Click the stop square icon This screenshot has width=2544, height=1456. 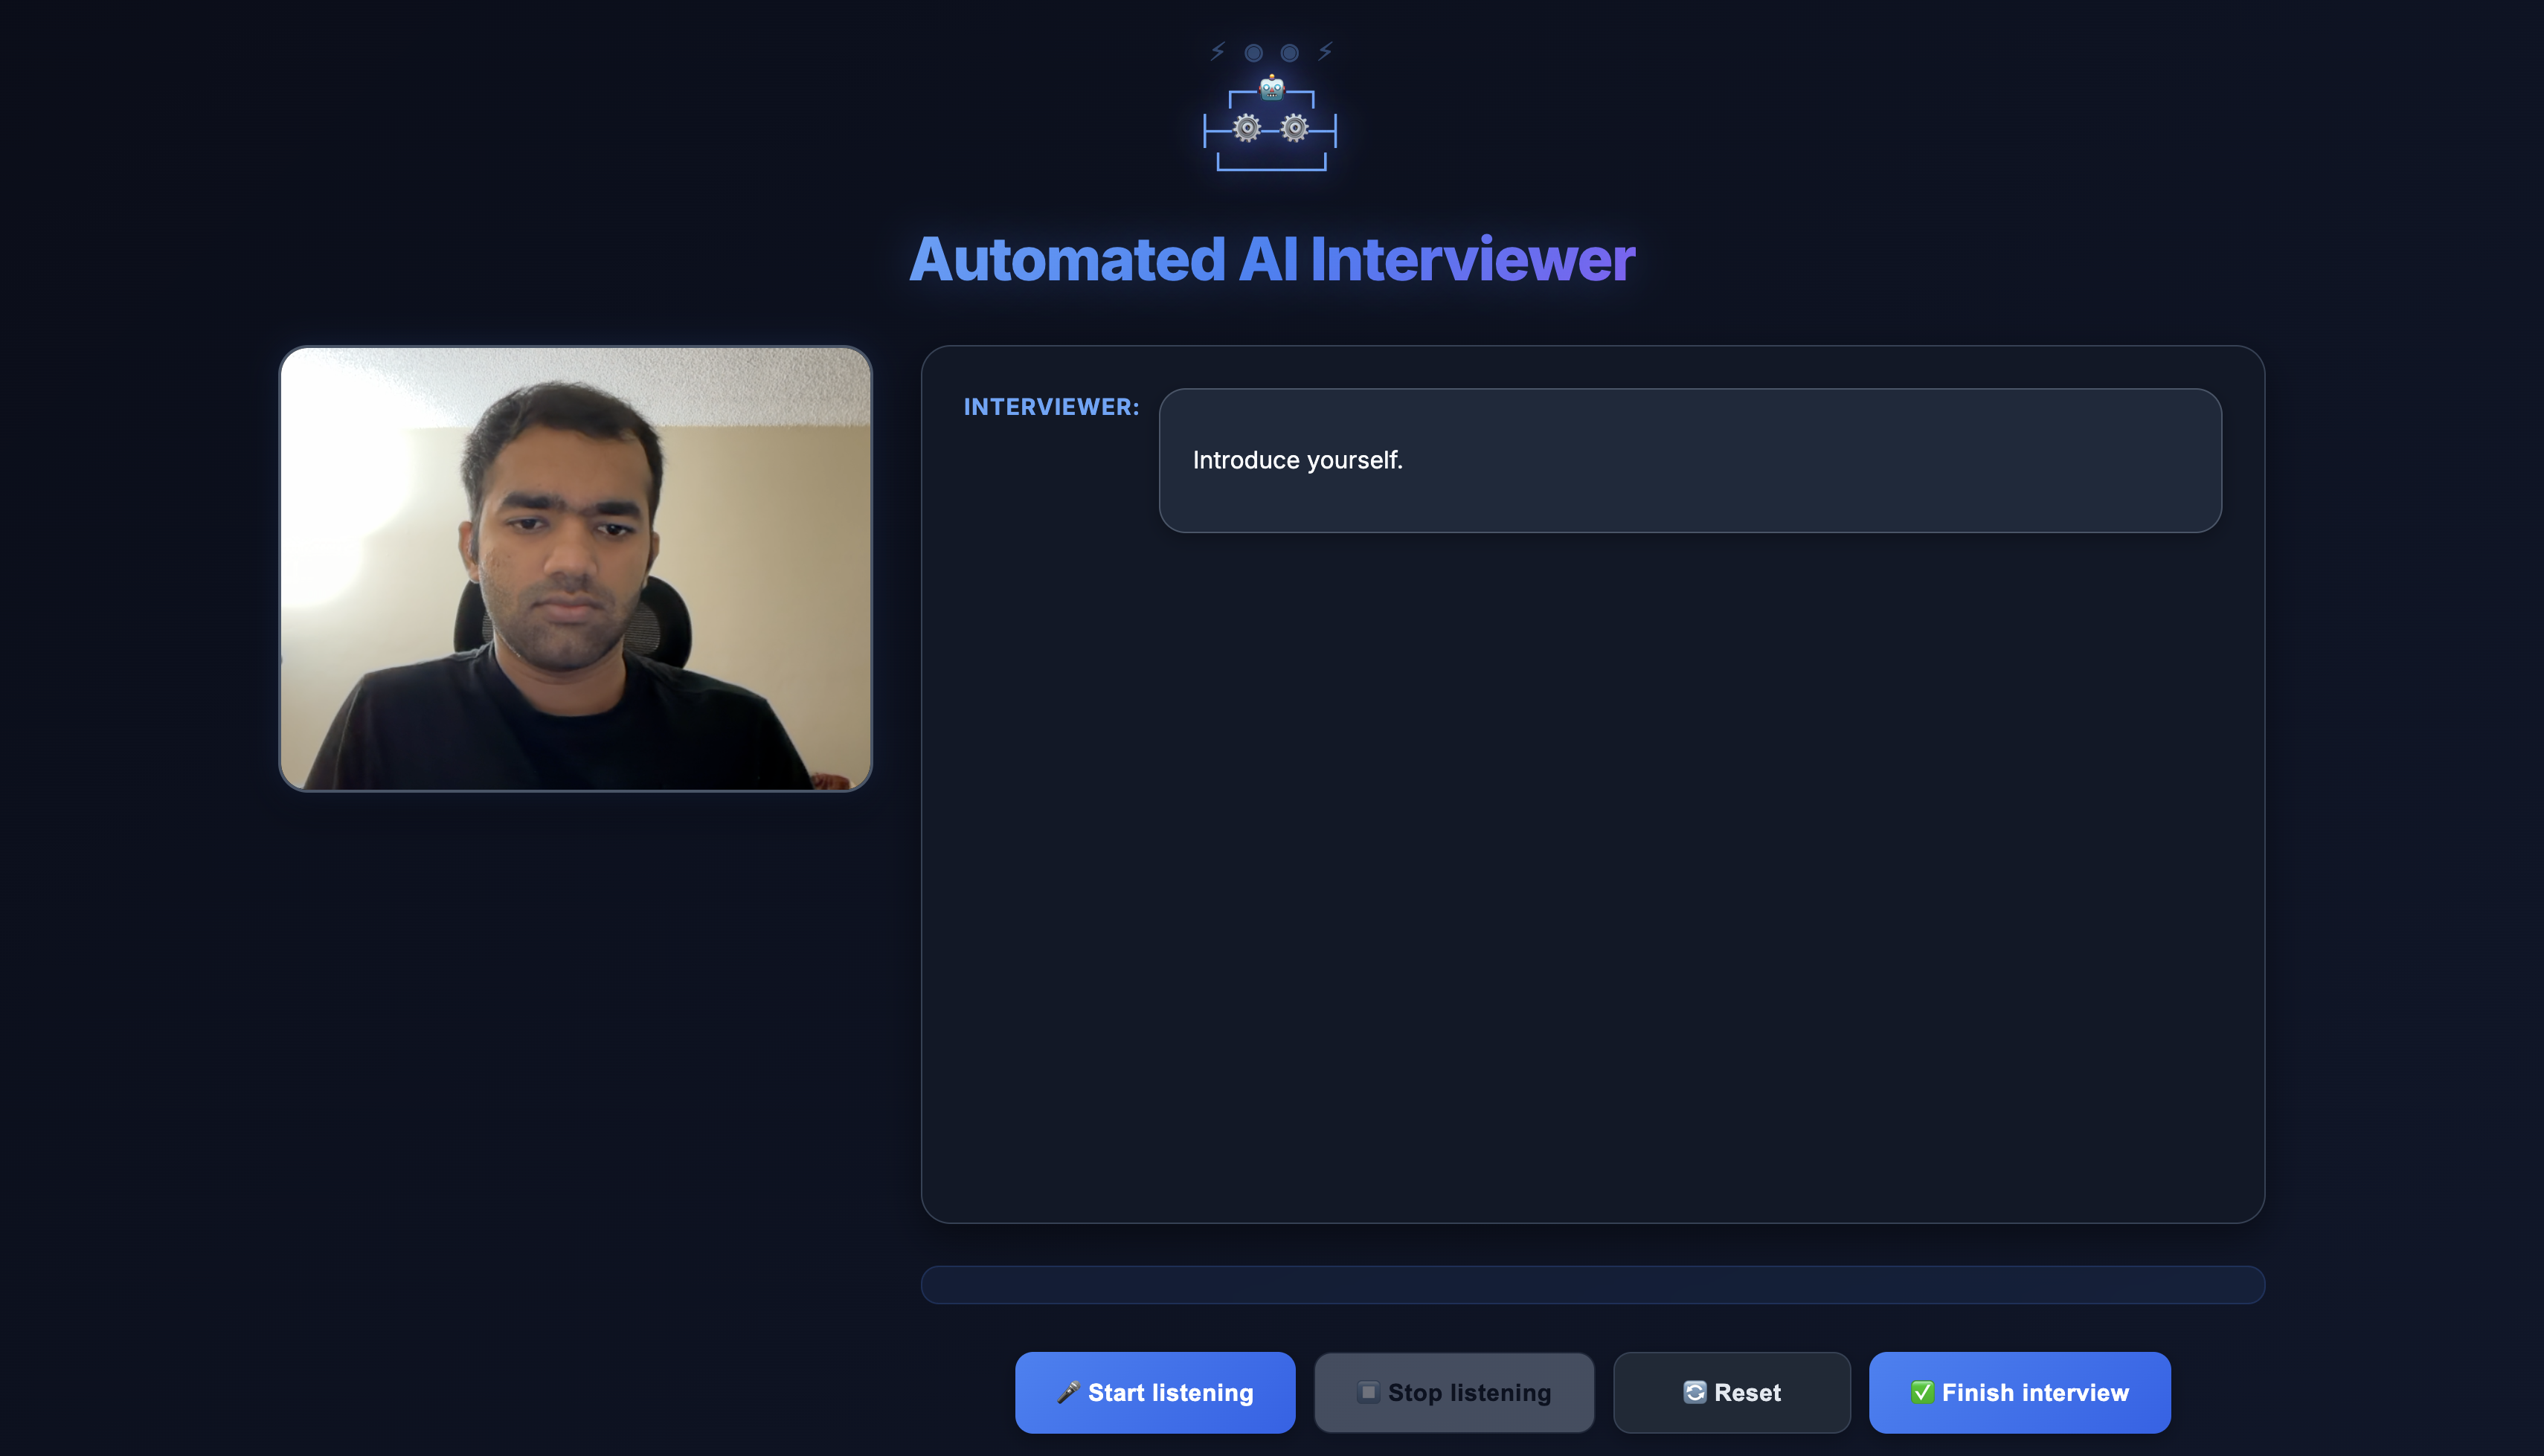pos(1368,1392)
